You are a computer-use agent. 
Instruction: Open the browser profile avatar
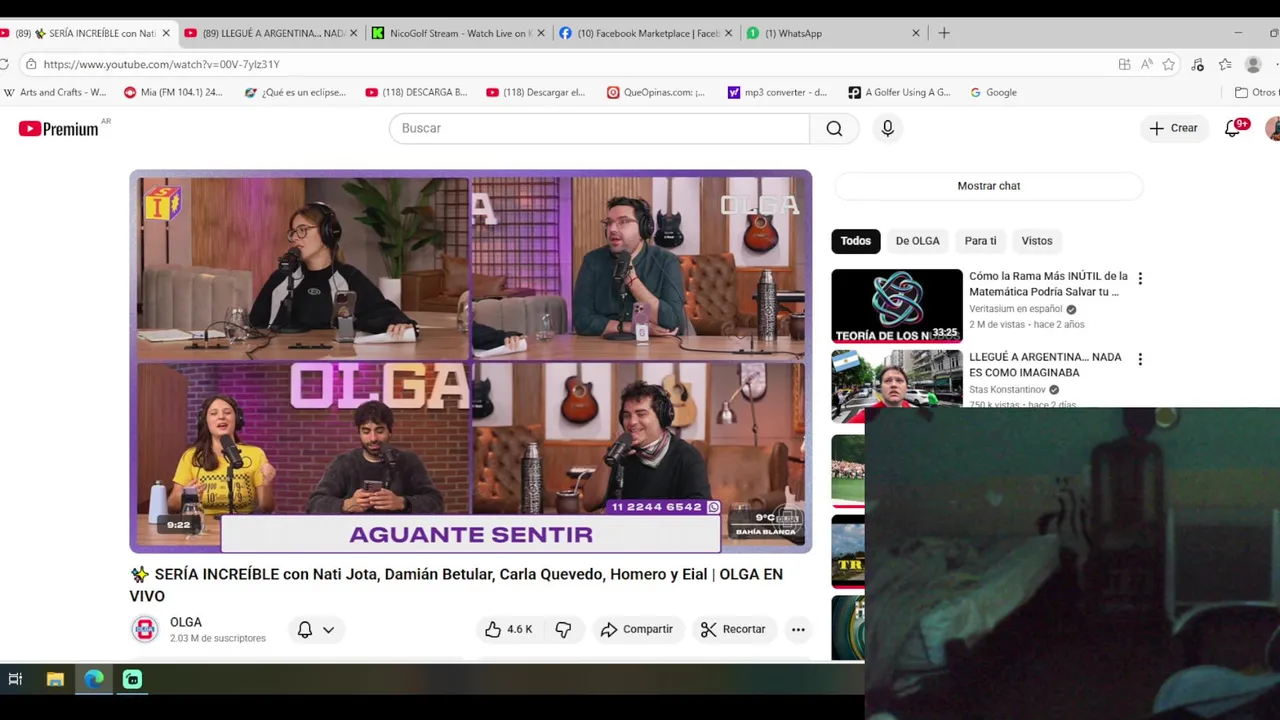pyautogui.click(x=1253, y=64)
